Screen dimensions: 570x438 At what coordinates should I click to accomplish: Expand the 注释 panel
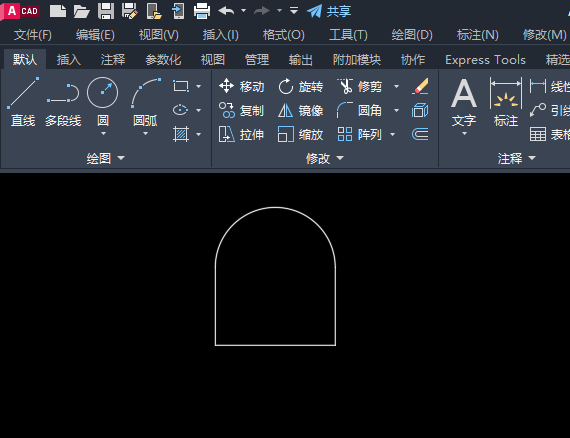click(x=517, y=158)
